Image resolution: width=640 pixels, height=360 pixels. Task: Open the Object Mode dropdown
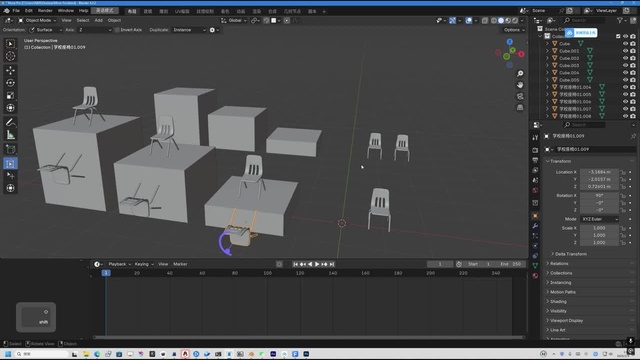coord(37,20)
